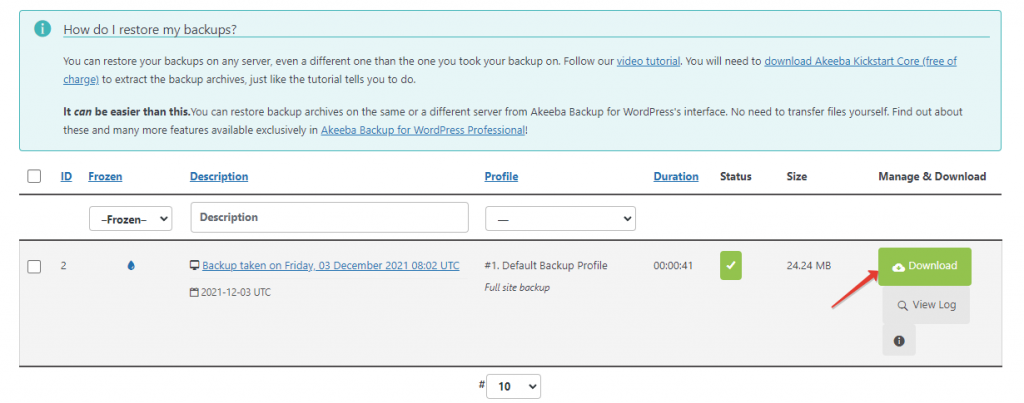Sort by the Description column header
The image size is (1024, 403).
[x=219, y=176]
